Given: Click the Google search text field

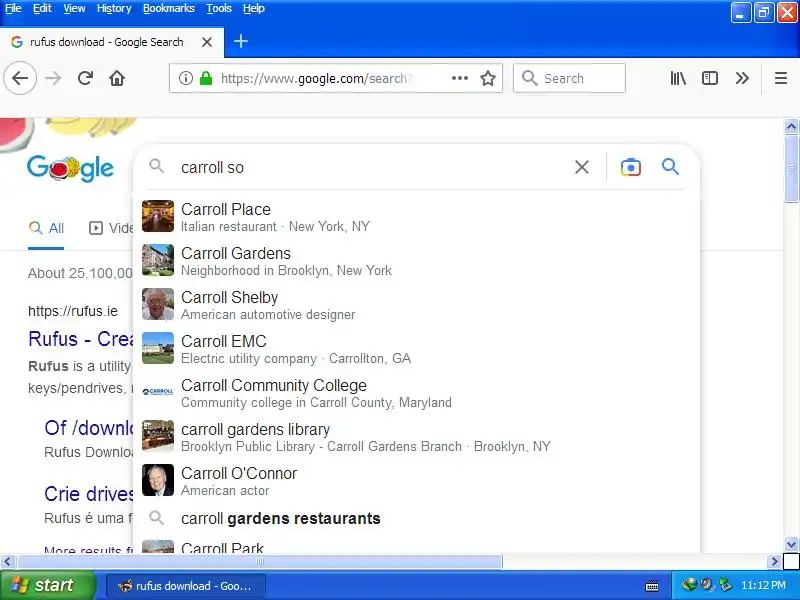Looking at the screenshot, I should (x=372, y=167).
